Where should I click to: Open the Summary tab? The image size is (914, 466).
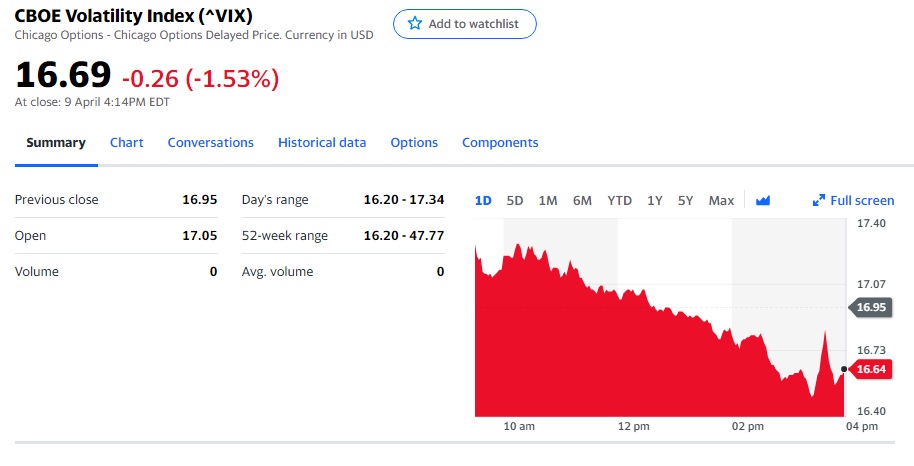tap(56, 143)
